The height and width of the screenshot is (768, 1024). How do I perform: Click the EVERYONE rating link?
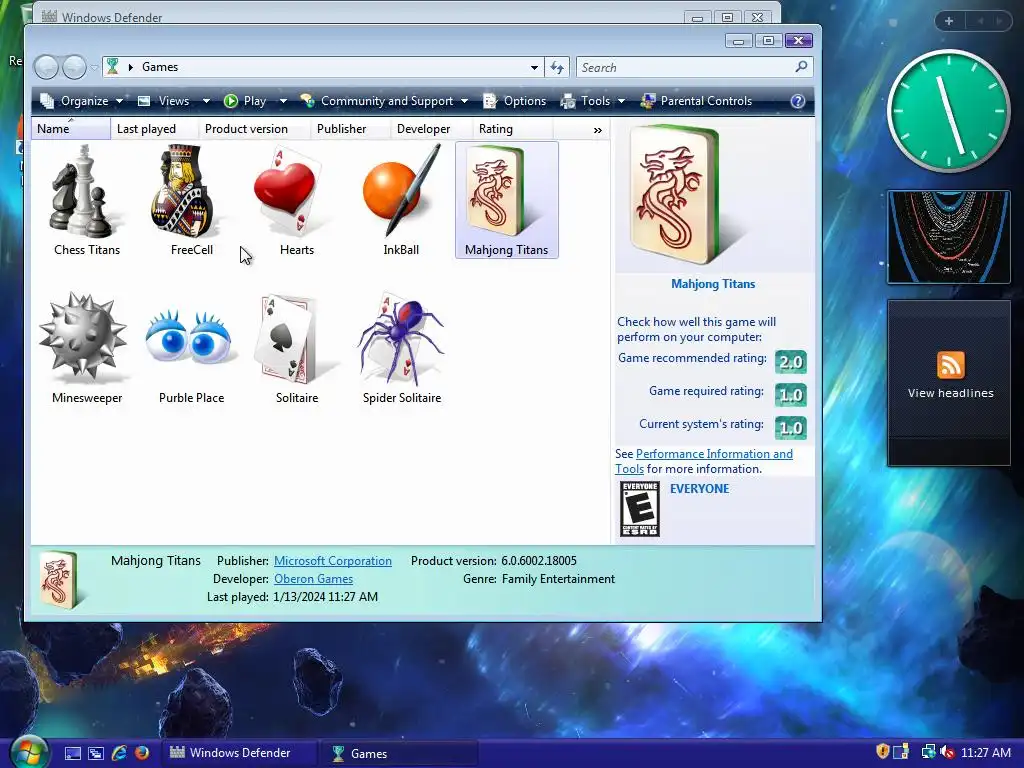pyautogui.click(x=699, y=488)
